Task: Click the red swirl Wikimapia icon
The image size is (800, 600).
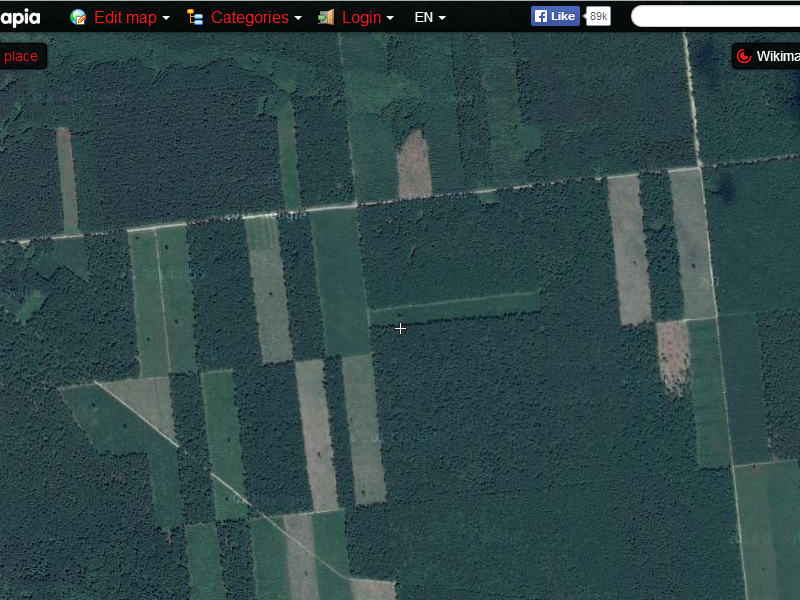Action: (744, 56)
